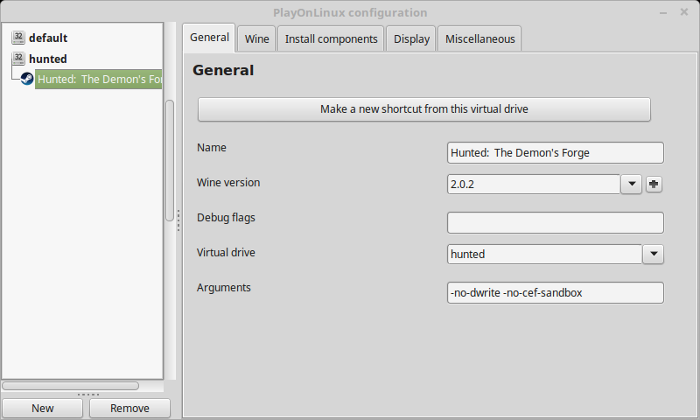Click the Debug flags label
Viewport: 700px width, 420px height.
(x=226, y=218)
